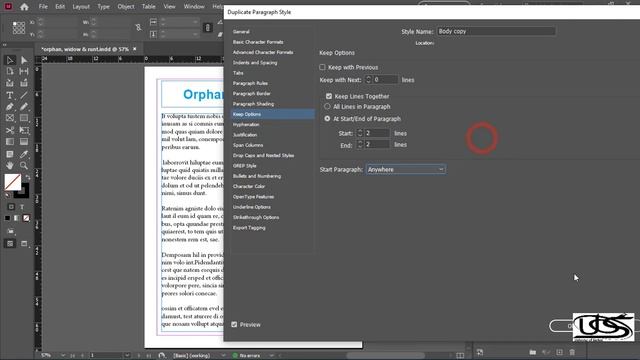Select the Hand tool
The image size is (640, 360).
pyautogui.click(x=10, y=166)
